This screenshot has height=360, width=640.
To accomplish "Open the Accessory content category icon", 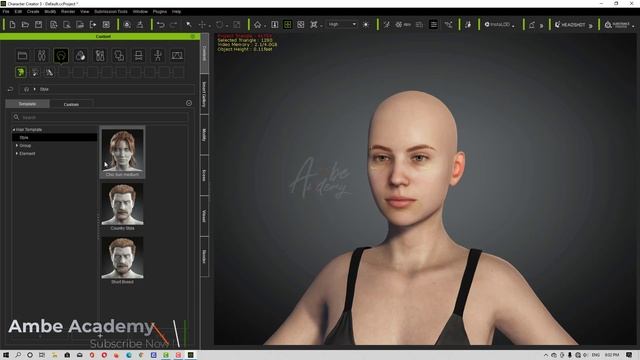I will [x=119, y=56].
